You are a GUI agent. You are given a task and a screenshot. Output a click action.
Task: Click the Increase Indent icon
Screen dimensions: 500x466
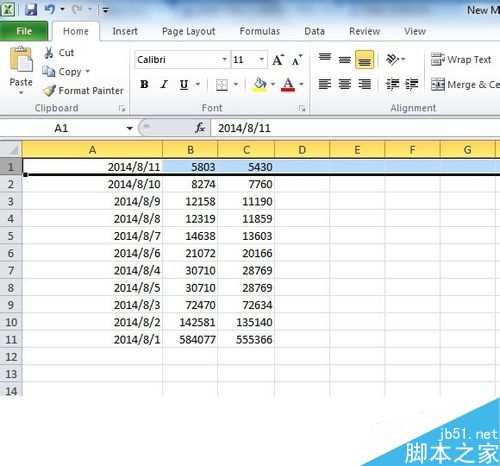[412, 84]
